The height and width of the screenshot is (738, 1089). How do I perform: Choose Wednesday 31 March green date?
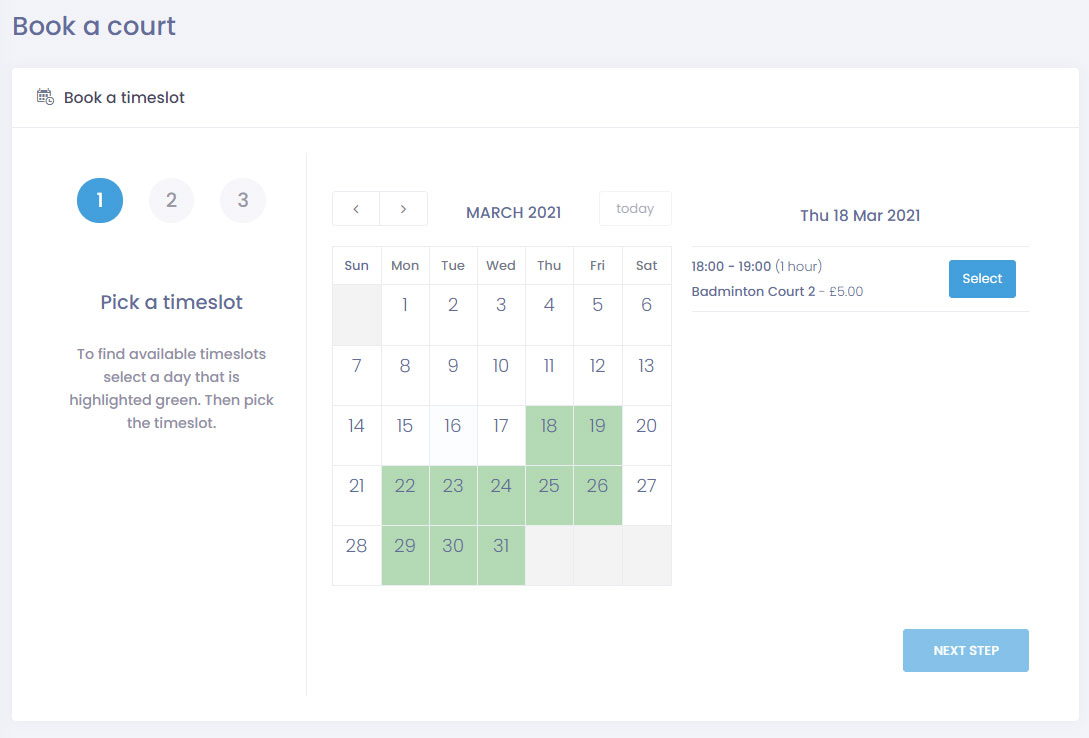[x=501, y=555]
